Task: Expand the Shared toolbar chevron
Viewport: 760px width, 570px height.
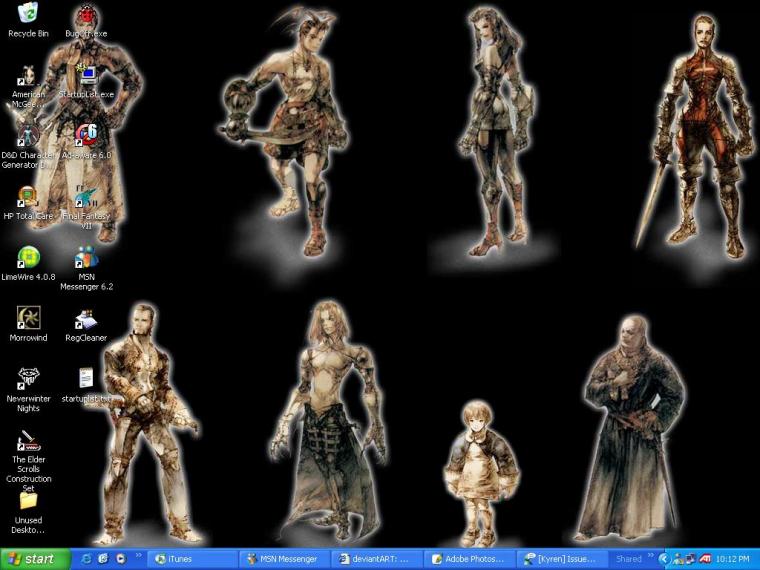Action: (650, 555)
